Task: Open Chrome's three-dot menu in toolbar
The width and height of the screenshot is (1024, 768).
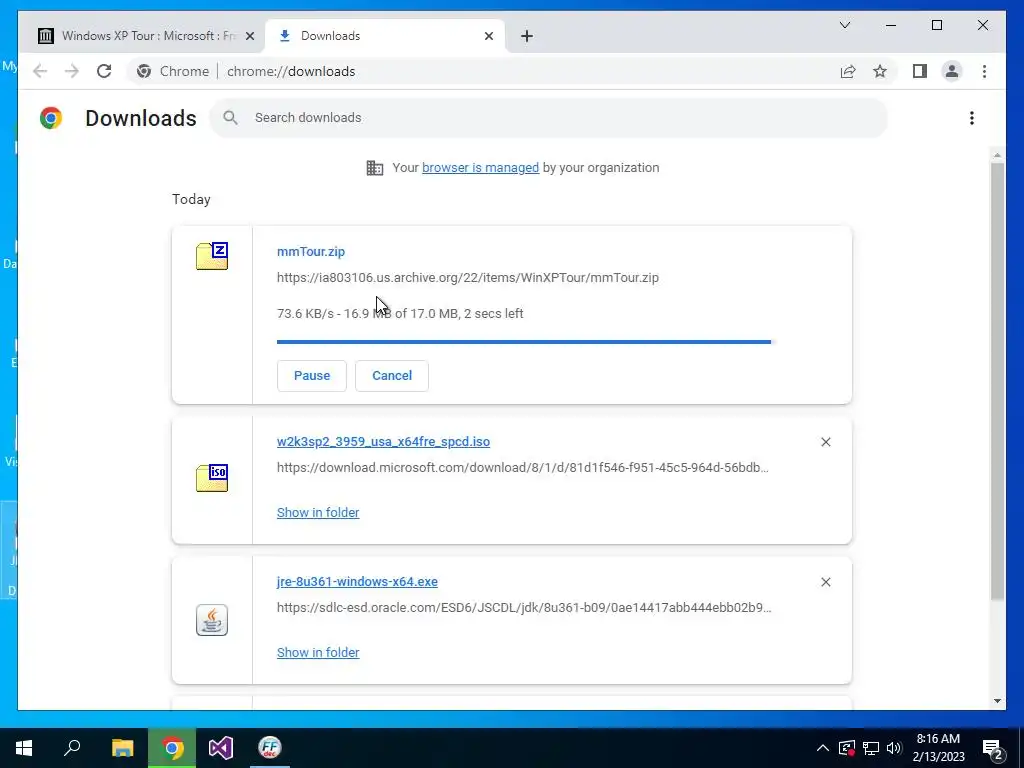Action: [984, 71]
